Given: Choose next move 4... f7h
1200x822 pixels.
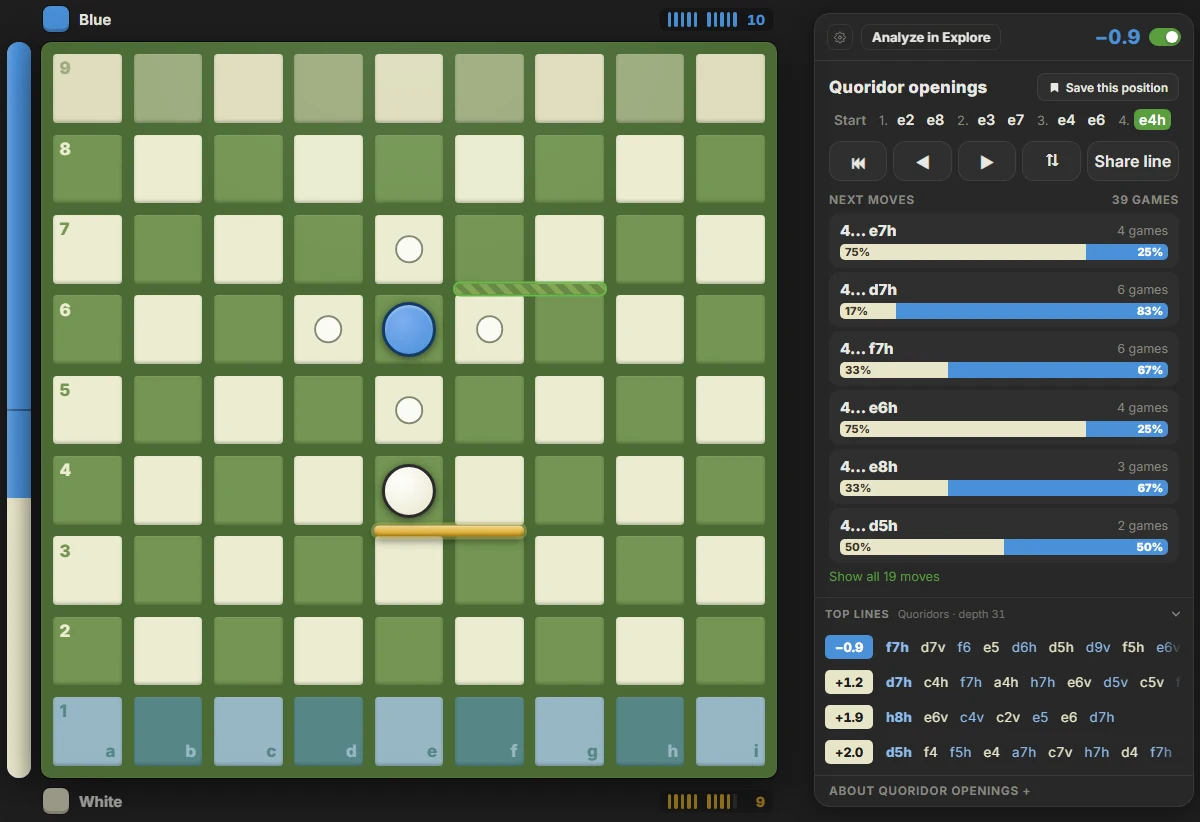Looking at the screenshot, I should 1004,359.
